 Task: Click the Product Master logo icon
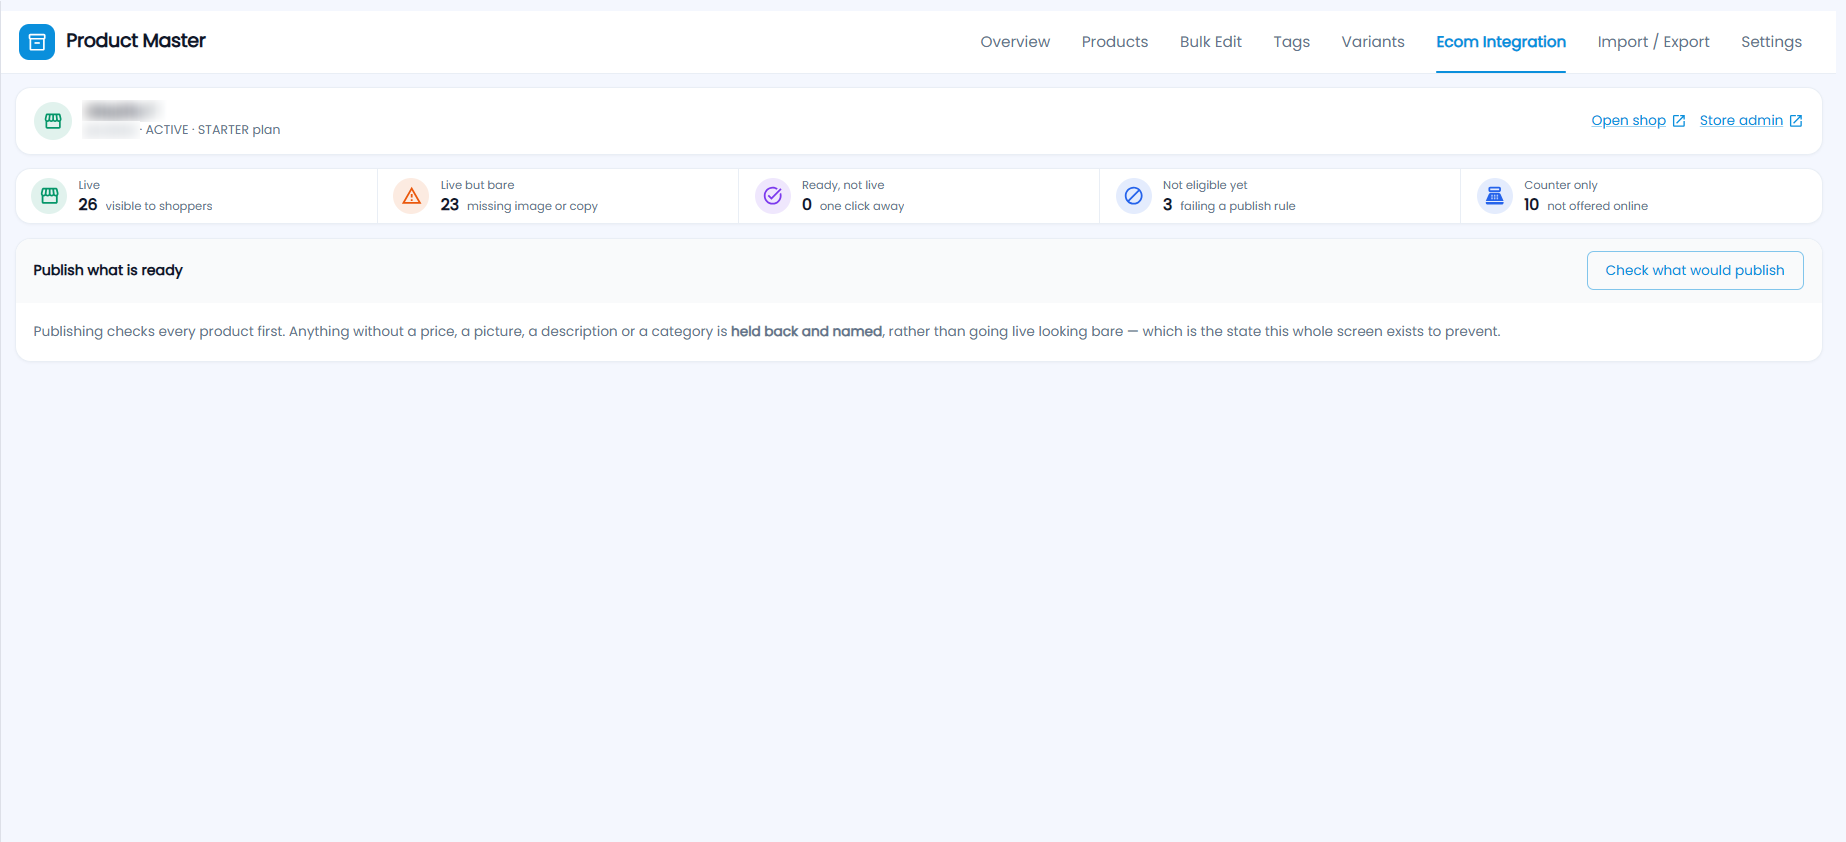(x=37, y=42)
